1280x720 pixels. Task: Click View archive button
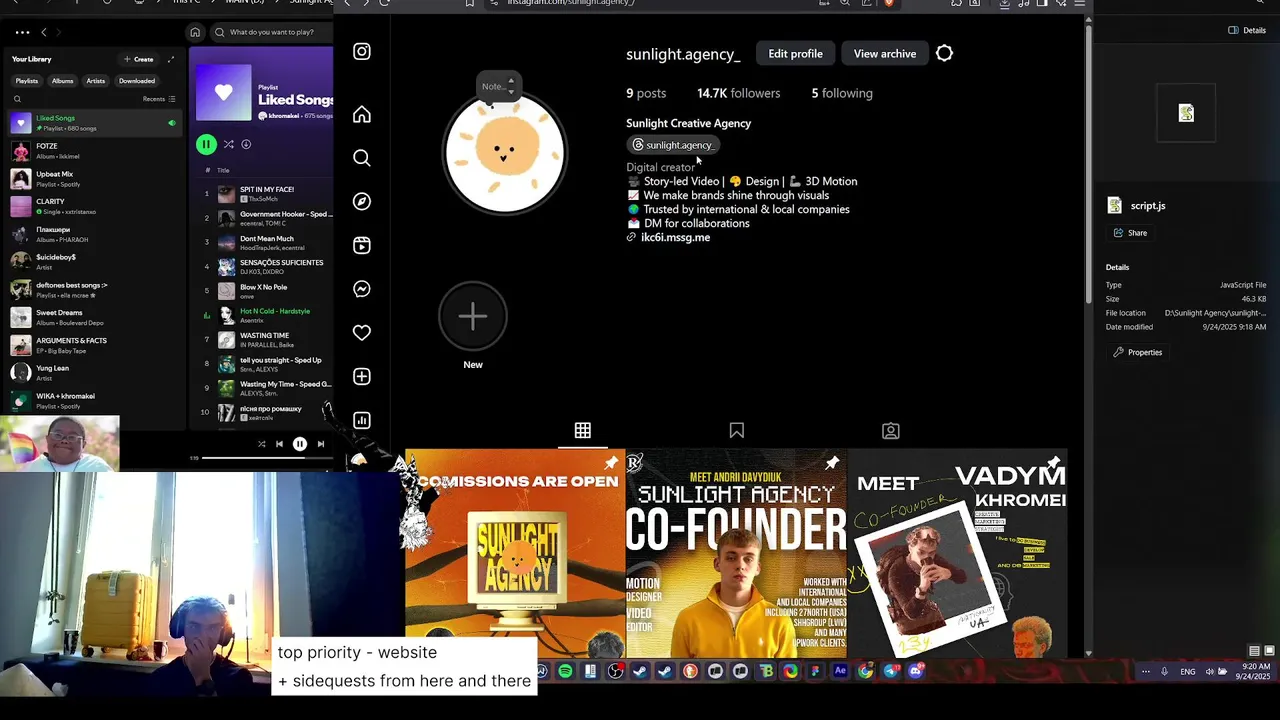pos(885,53)
